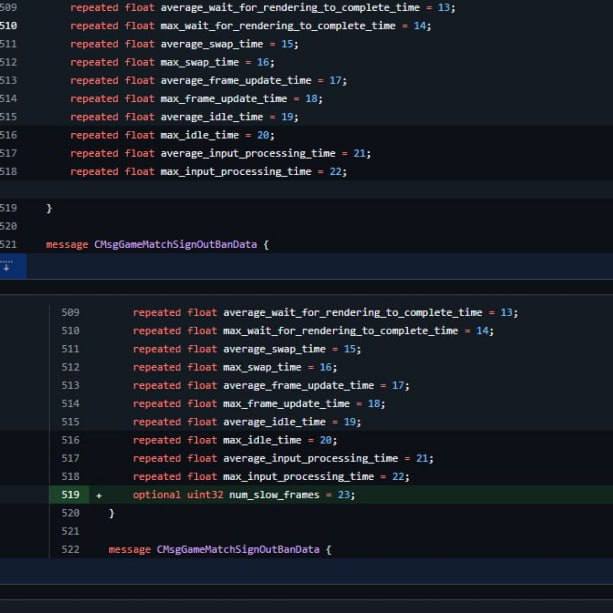Select green-highlighted line number 519
The image size is (613, 613).
(x=70, y=495)
